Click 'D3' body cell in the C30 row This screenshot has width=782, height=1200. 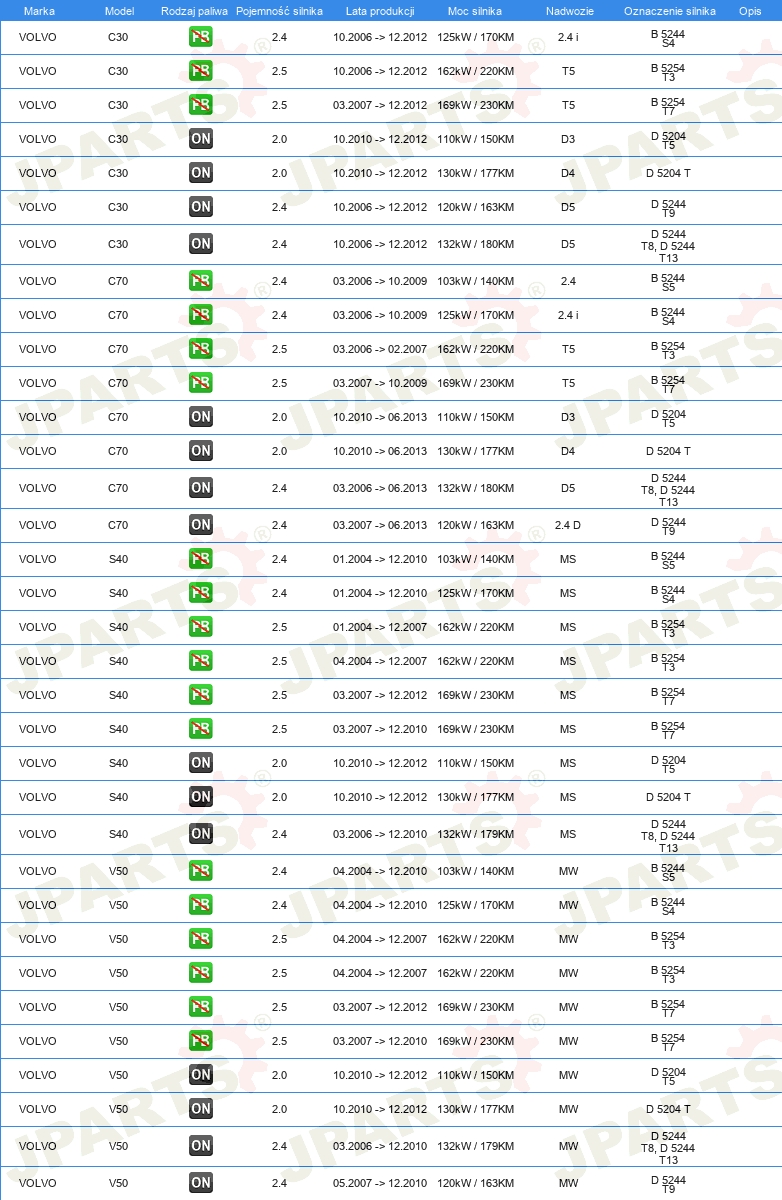568,140
